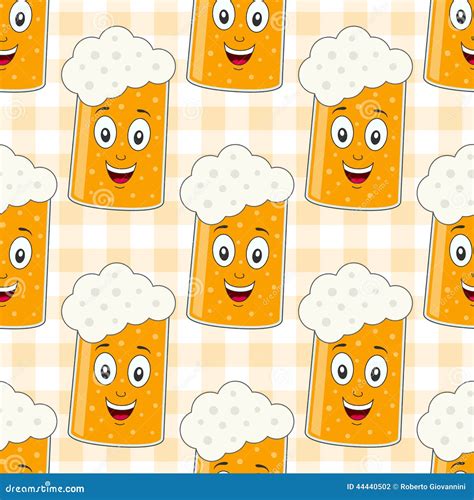Click the dreamstime.com logo text
Viewport: 474px width, 500px height.
pyautogui.click(x=45, y=488)
